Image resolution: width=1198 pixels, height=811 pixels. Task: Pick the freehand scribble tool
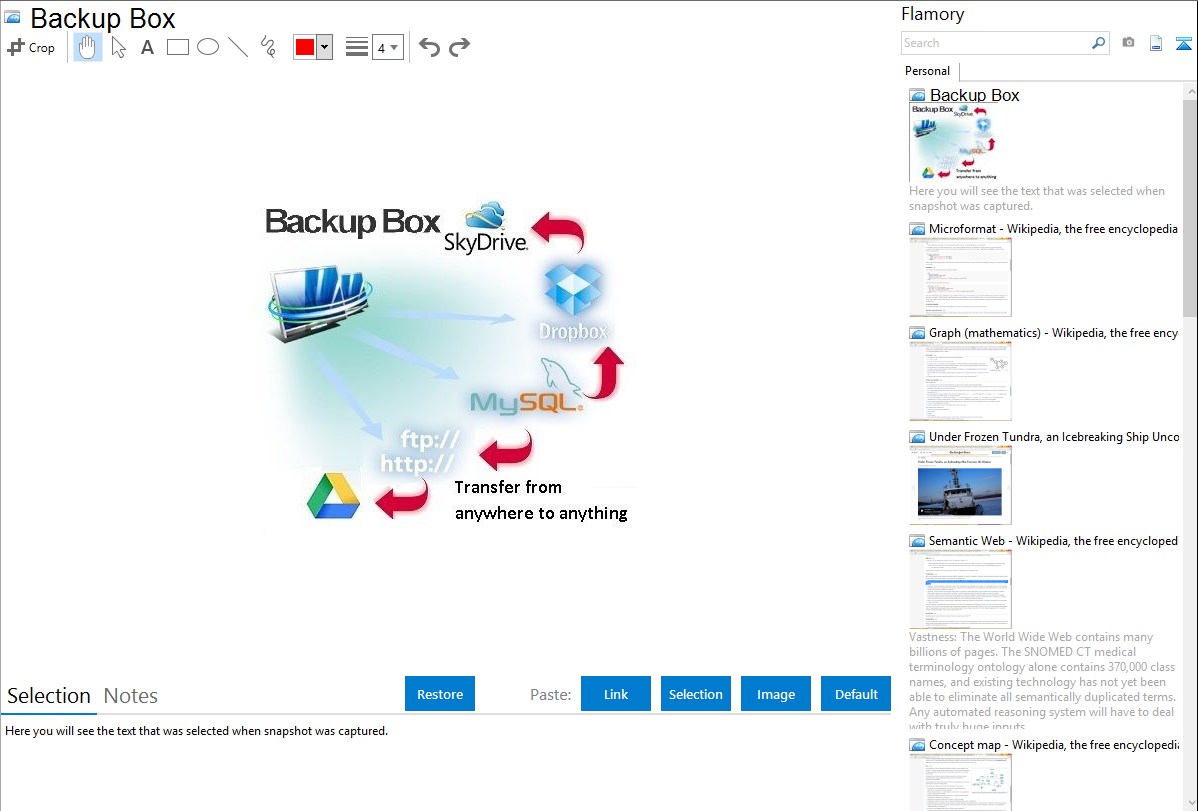[x=268, y=47]
